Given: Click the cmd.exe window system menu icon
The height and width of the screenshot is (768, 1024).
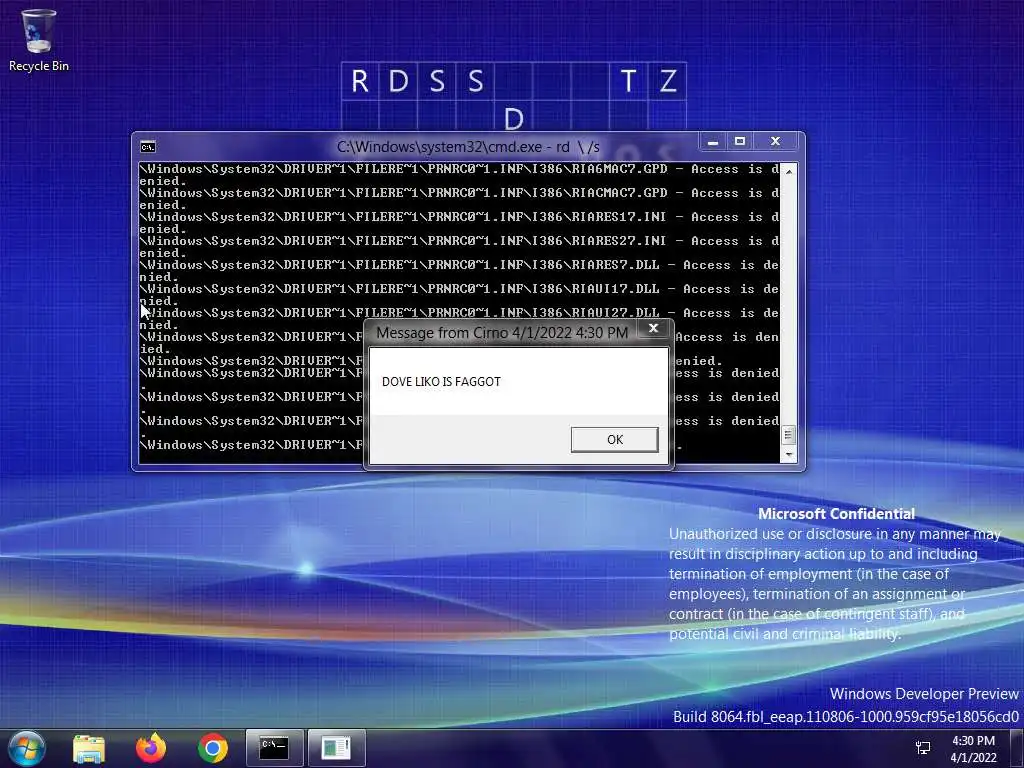Looking at the screenshot, I should click(x=148, y=147).
